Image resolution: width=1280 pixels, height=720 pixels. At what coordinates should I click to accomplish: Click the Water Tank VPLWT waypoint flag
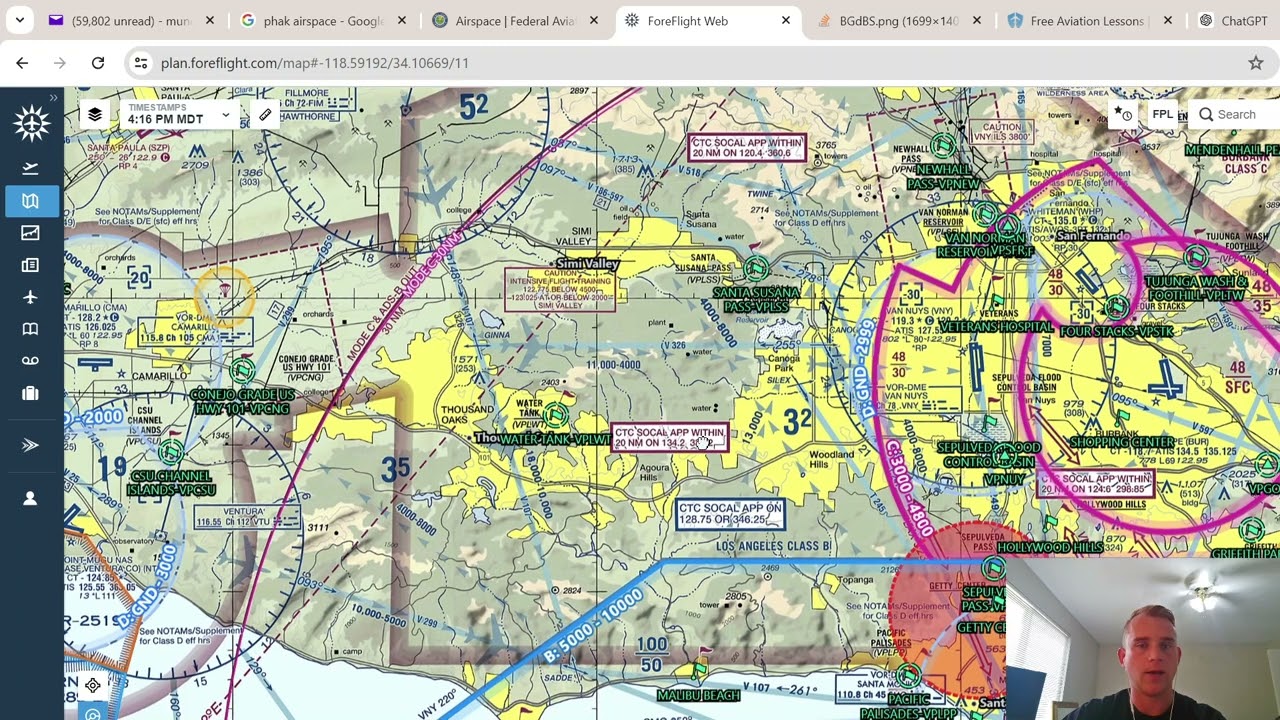coord(557,416)
